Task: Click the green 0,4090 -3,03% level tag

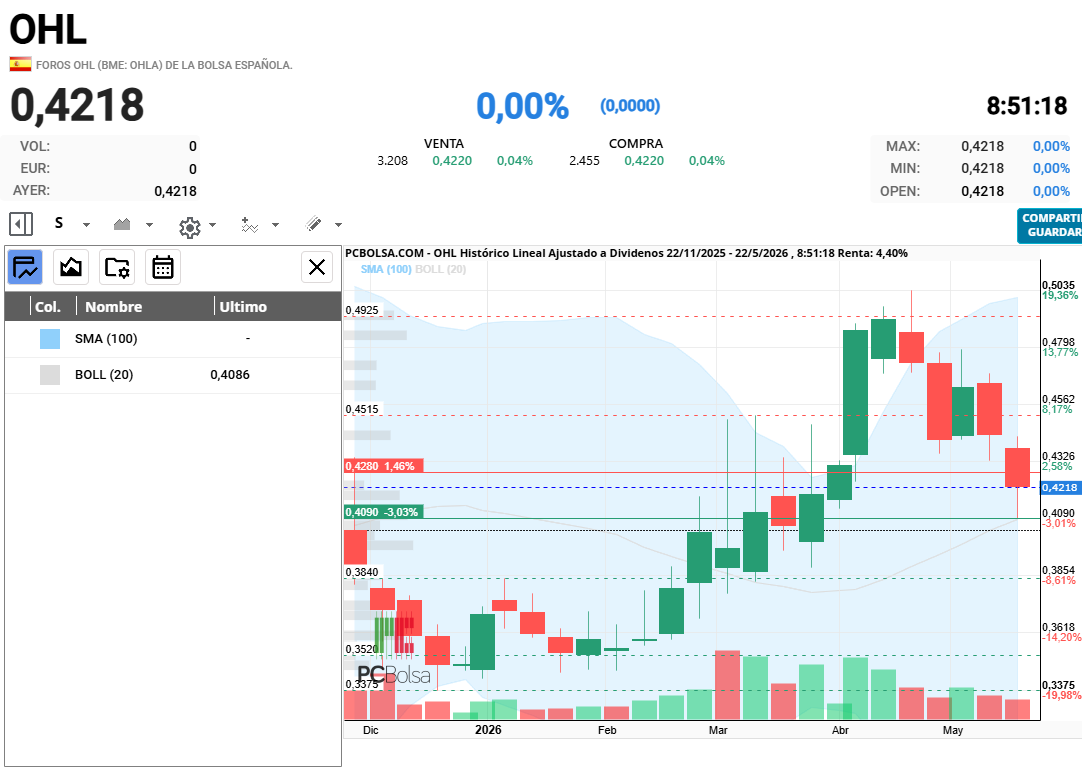Action: (x=384, y=512)
